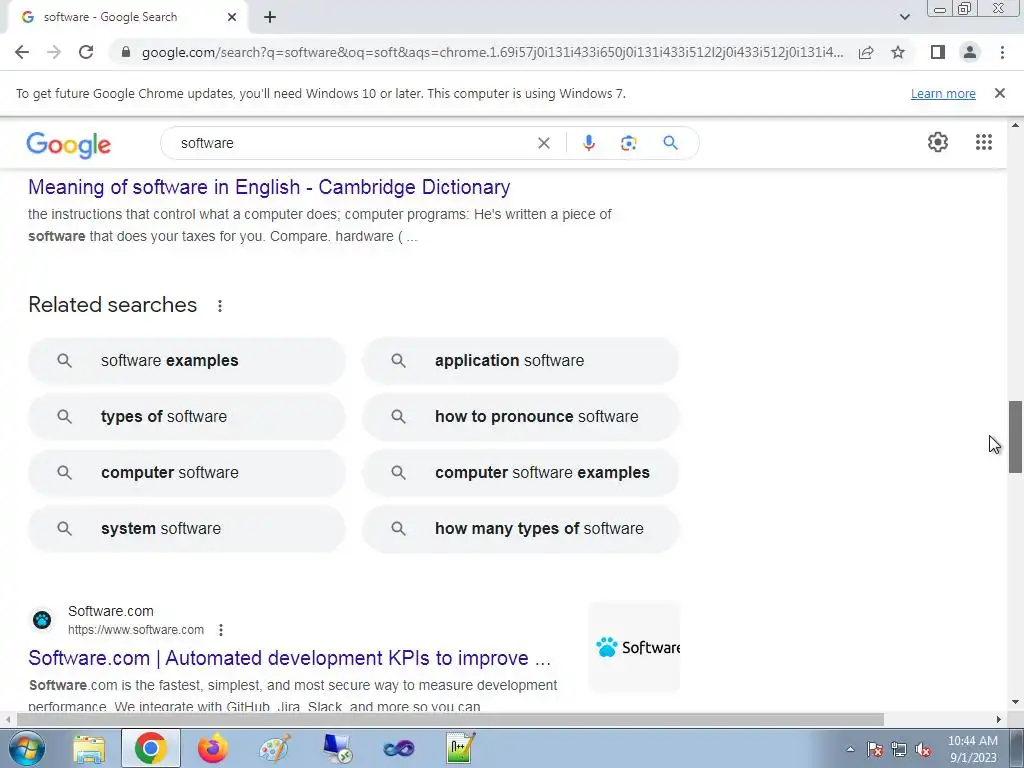Screen dimensions: 1024x768
Task: Click the https://www.software.com URL text
Action: pyautogui.click(x=136, y=630)
